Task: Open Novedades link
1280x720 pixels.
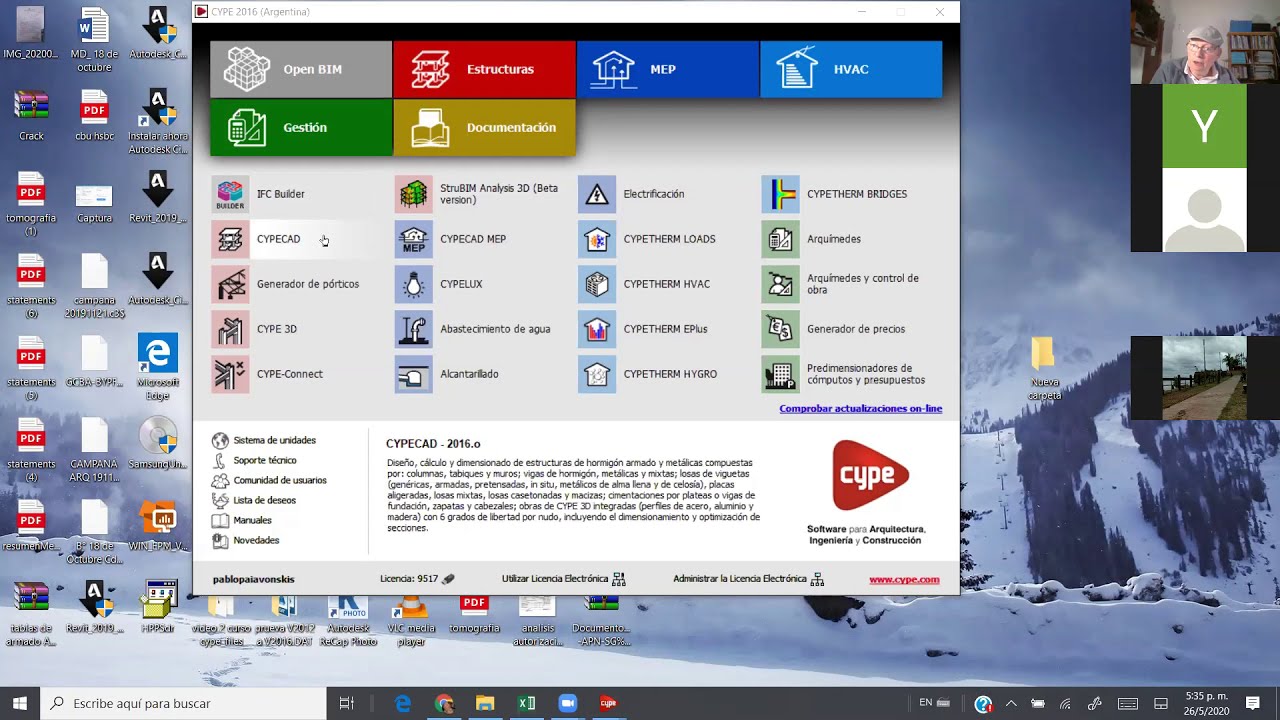Action: [246, 540]
